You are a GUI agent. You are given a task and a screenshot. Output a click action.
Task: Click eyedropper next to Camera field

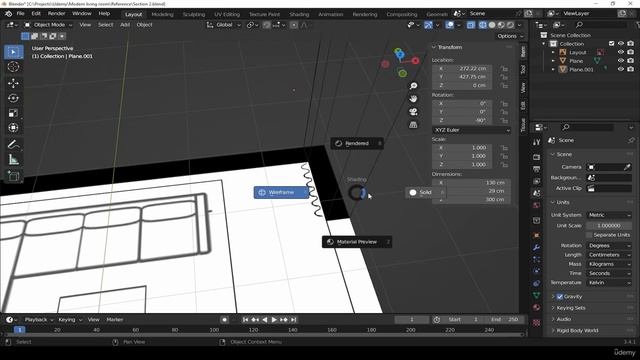click(x=627, y=167)
